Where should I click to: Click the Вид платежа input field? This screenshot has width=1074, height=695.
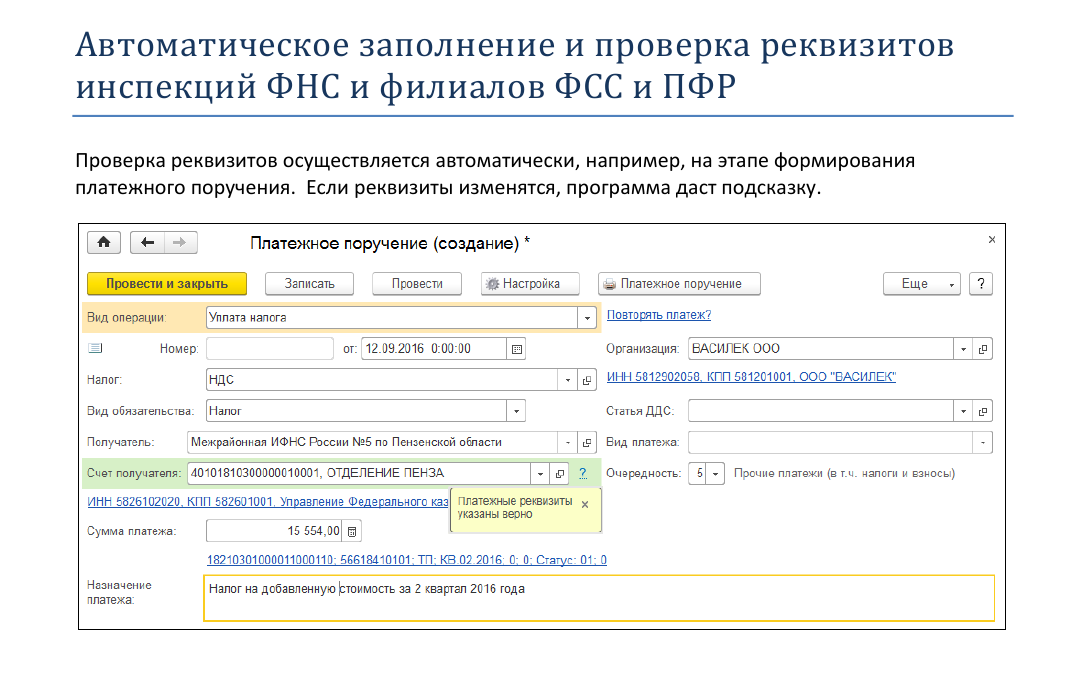(830, 442)
